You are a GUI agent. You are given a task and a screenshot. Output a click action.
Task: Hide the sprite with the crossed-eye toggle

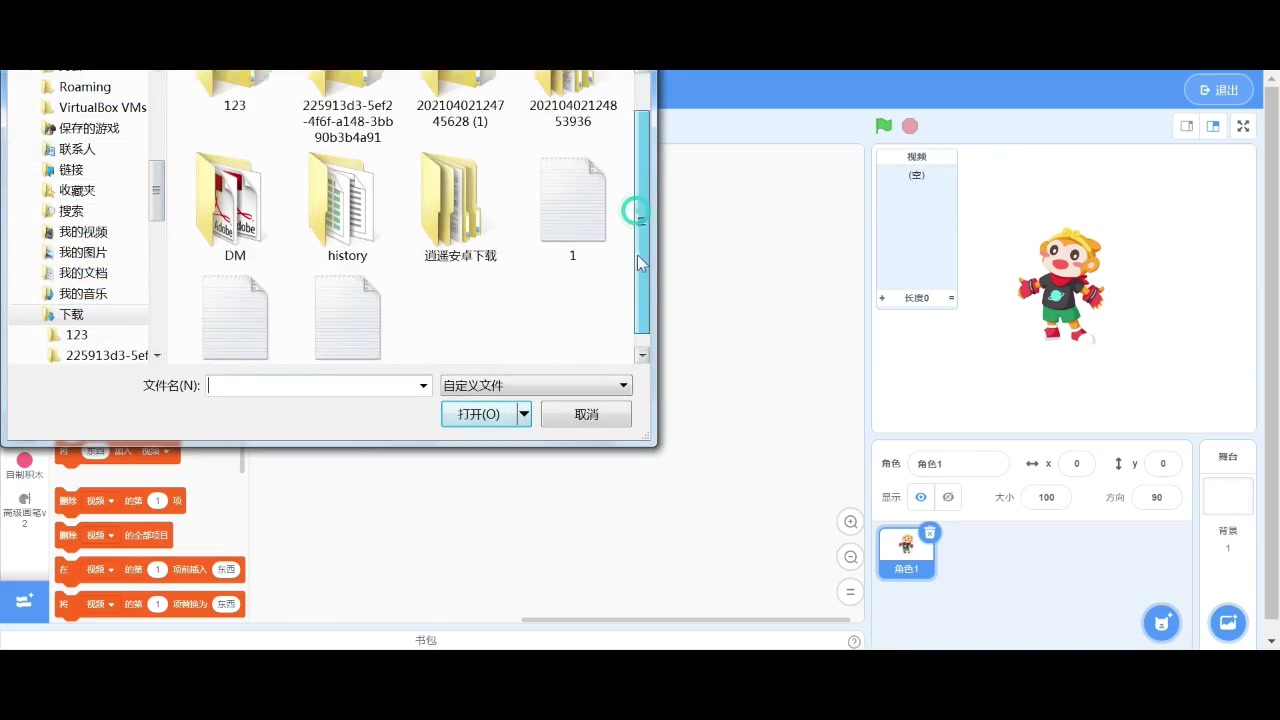pyautogui.click(x=948, y=497)
